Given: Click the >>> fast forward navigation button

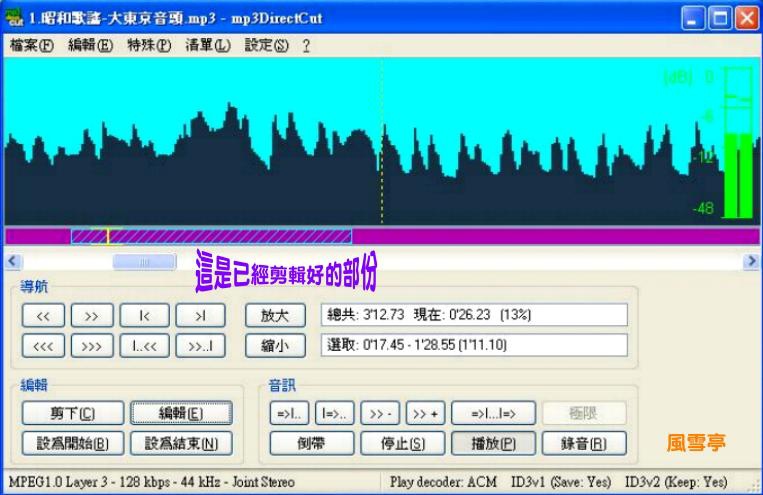Looking at the screenshot, I should 92,346.
